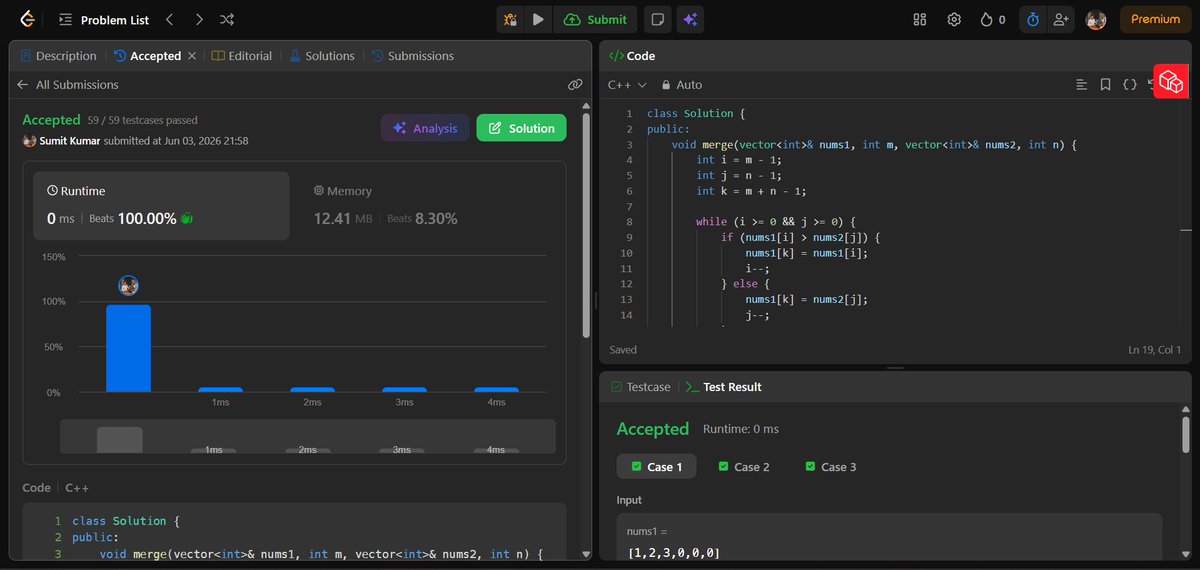Click the Code panel header tab
Screen dimensions: 1200x570
pos(632,56)
